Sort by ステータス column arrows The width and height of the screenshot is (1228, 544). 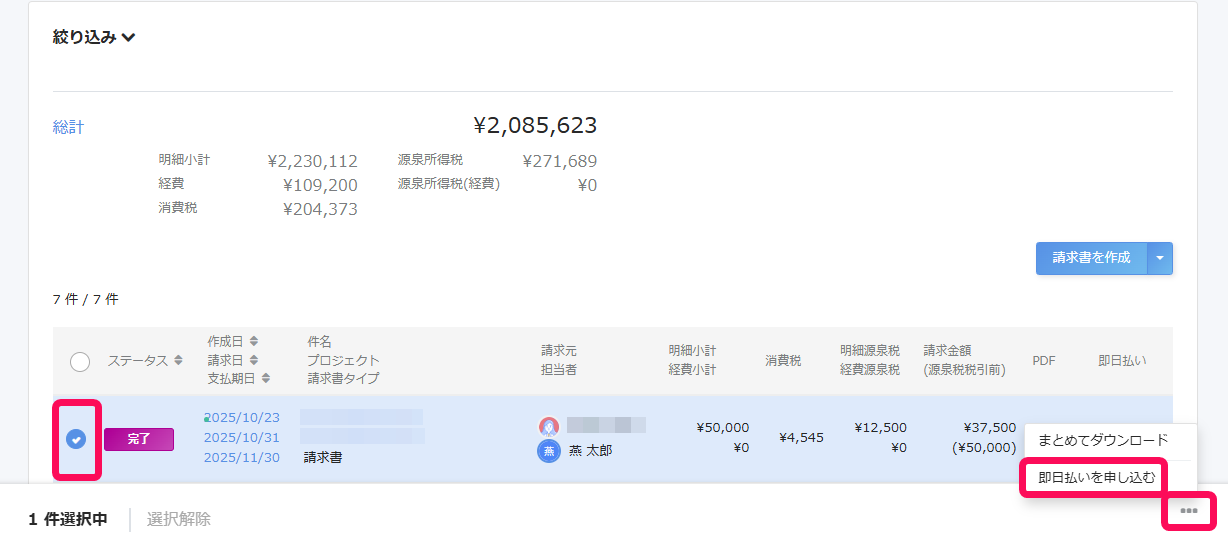[x=178, y=360]
